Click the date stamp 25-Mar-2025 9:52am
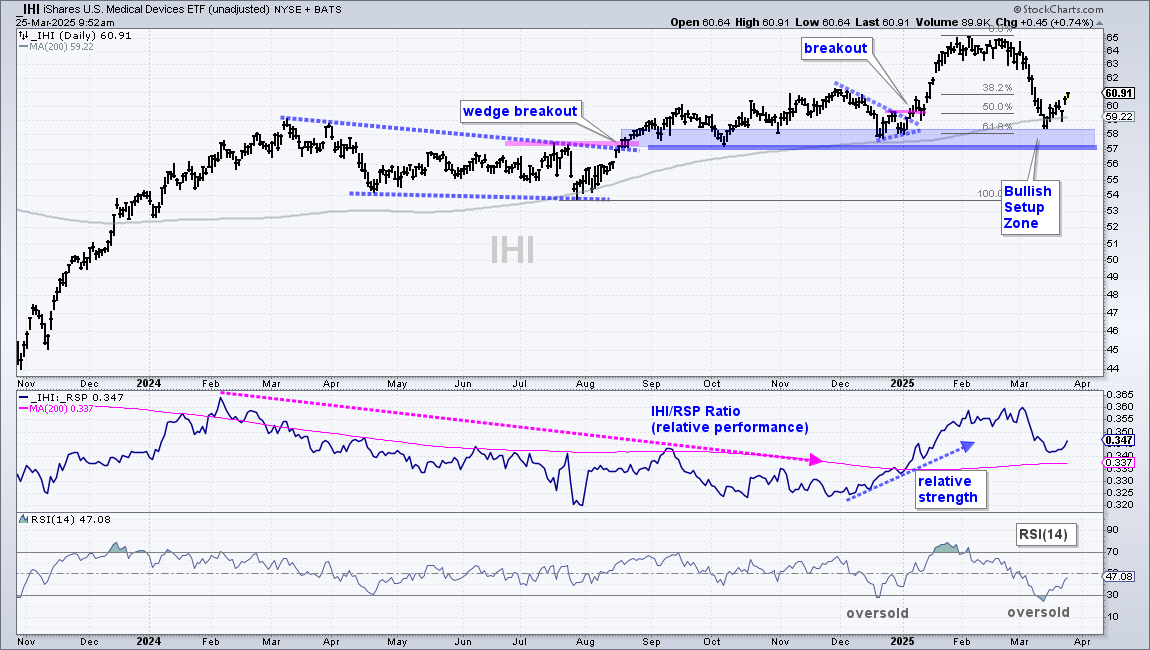Image resolution: width=1150 pixels, height=650 pixels. coord(65,23)
